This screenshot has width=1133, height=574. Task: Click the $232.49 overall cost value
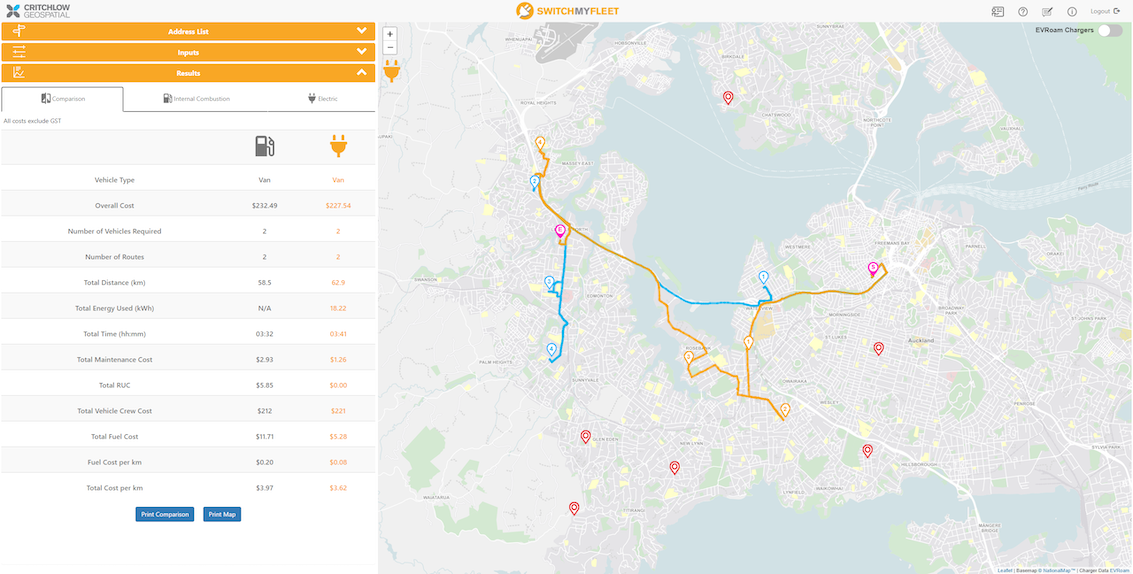tap(264, 205)
